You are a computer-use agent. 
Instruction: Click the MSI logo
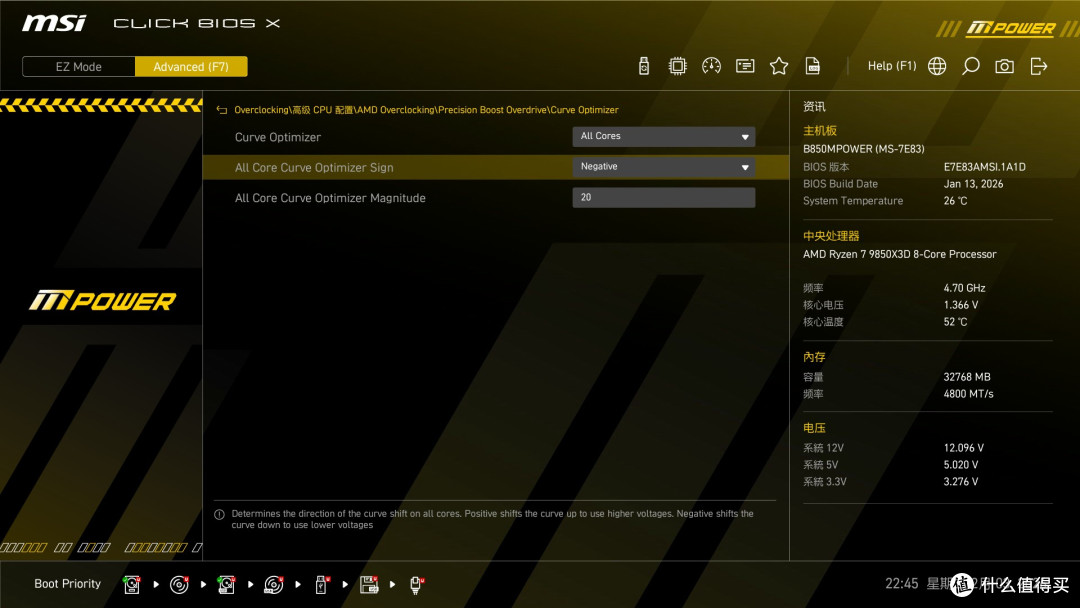pos(54,23)
